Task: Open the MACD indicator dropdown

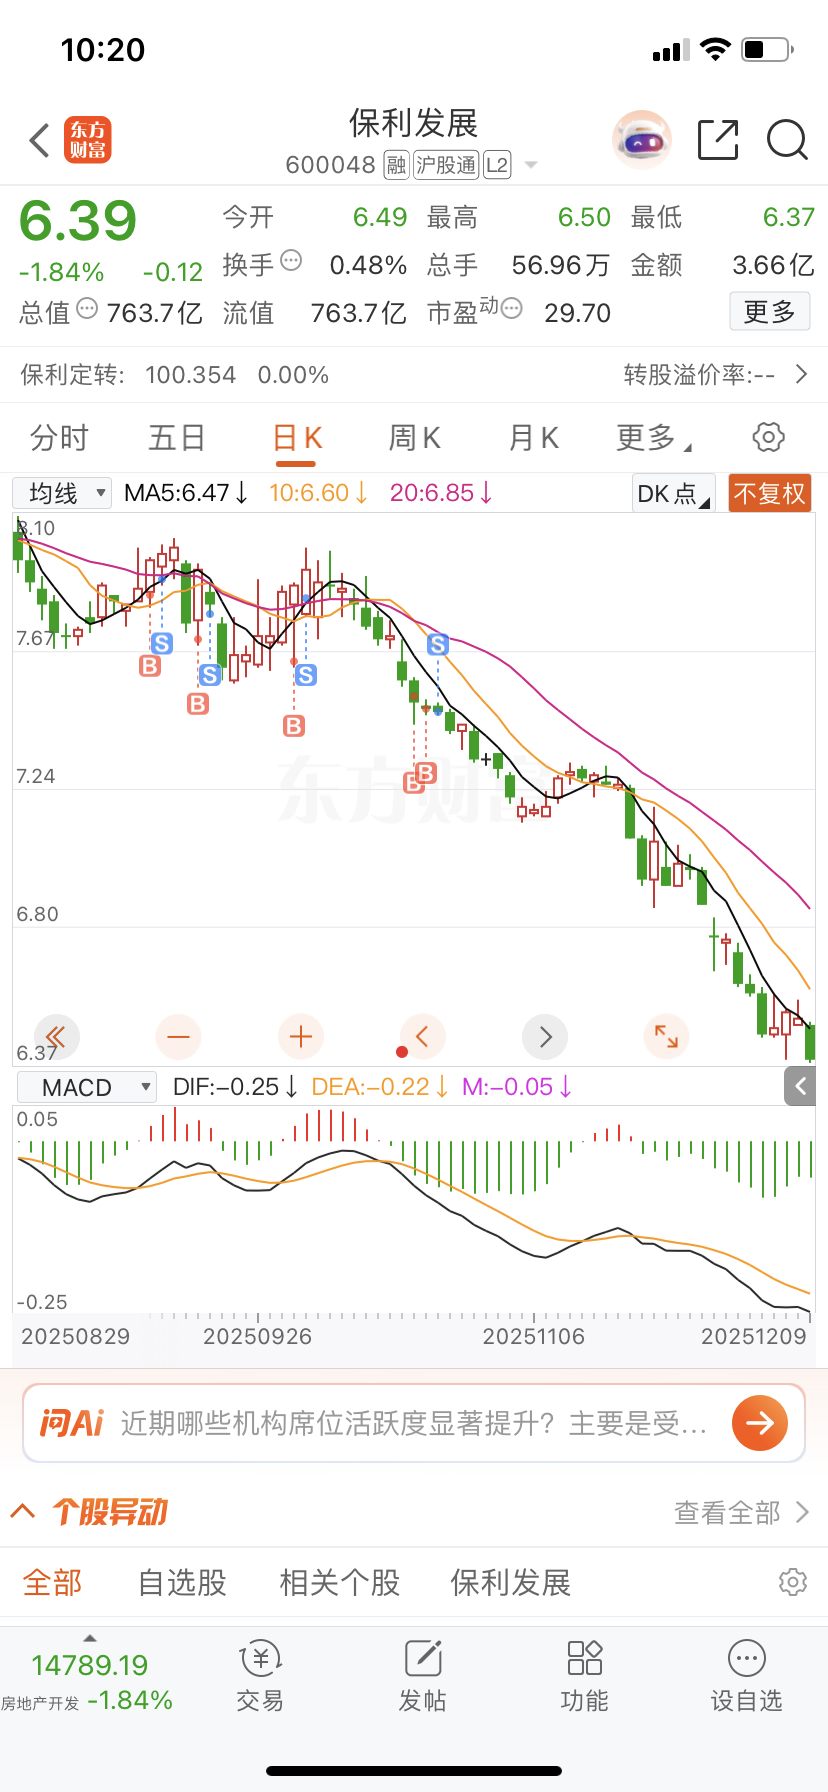Action: pyautogui.click(x=87, y=1087)
